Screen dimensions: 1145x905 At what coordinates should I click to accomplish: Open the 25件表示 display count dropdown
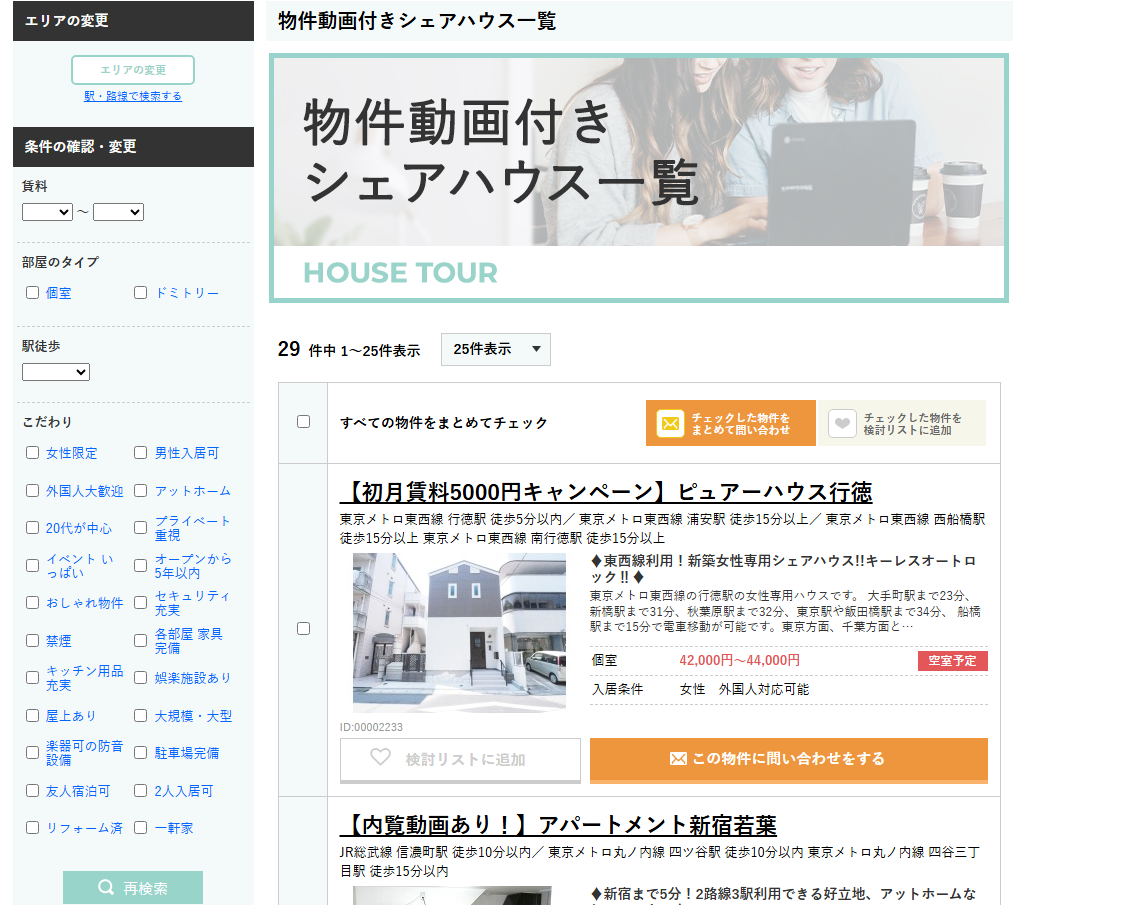pyautogui.click(x=495, y=349)
